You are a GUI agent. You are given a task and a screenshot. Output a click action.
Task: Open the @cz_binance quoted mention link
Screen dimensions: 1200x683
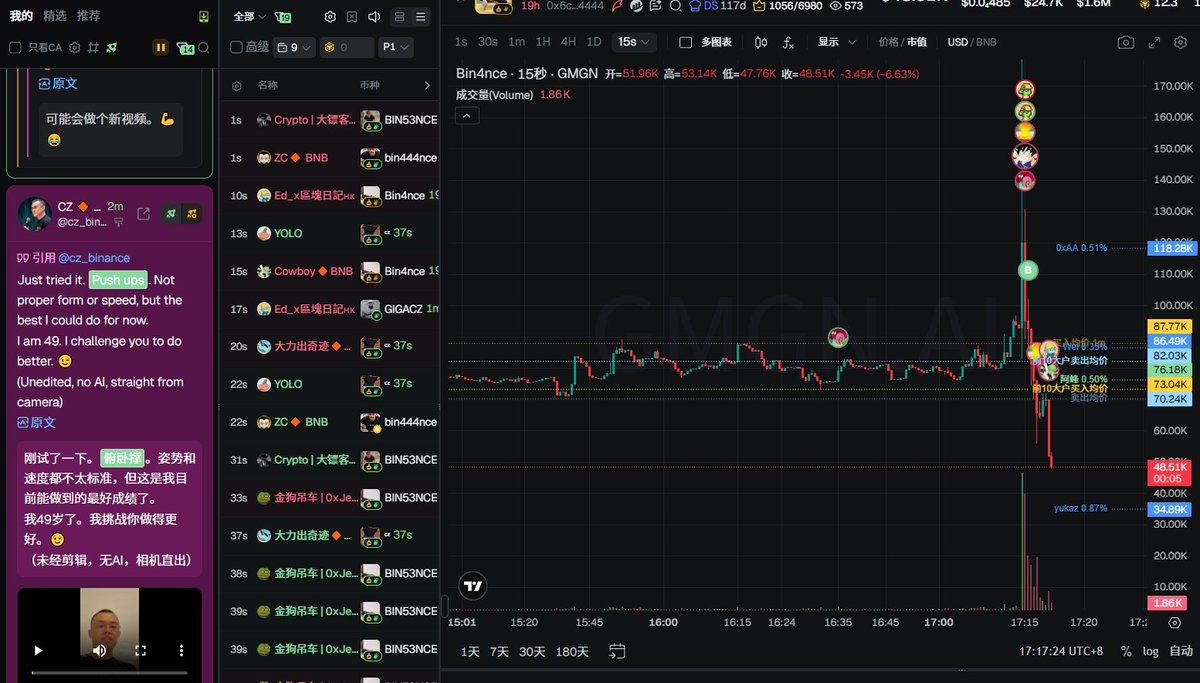[x=93, y=257]
